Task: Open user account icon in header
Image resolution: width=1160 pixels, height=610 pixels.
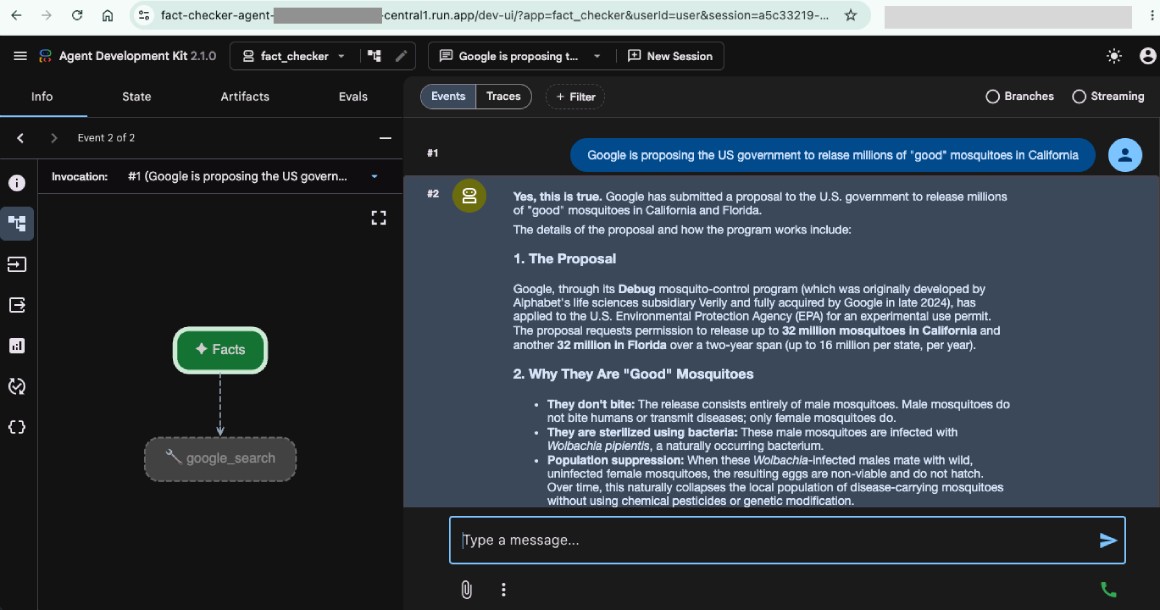Action: tap(1147, 56)
